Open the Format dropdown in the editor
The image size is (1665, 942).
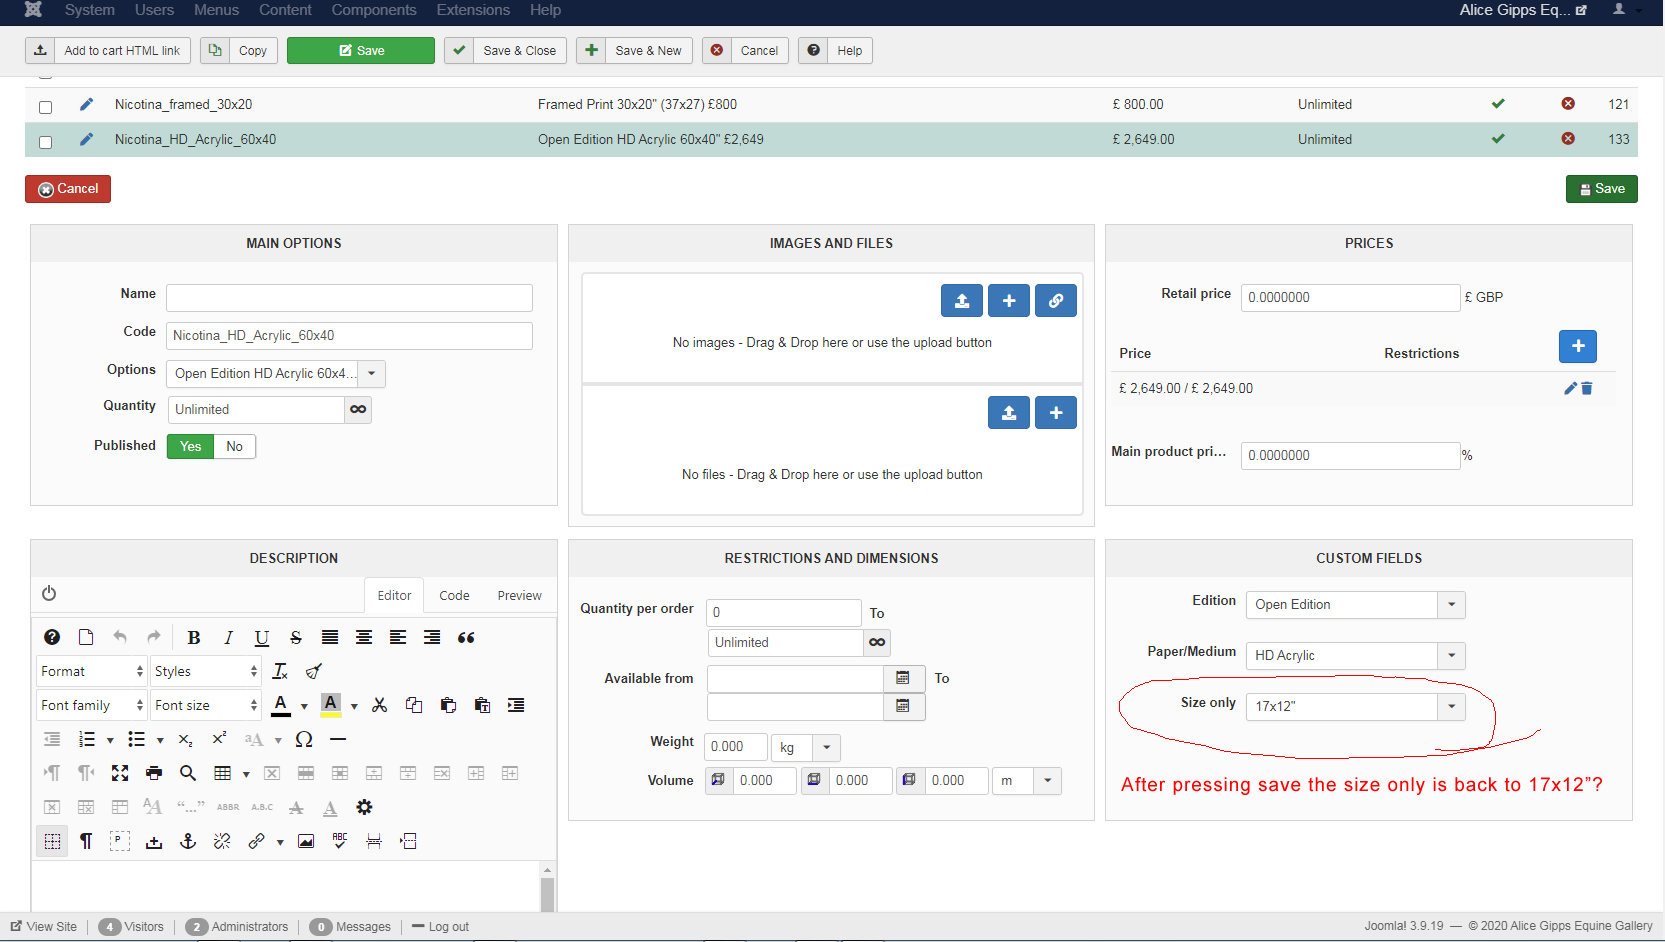92,672
